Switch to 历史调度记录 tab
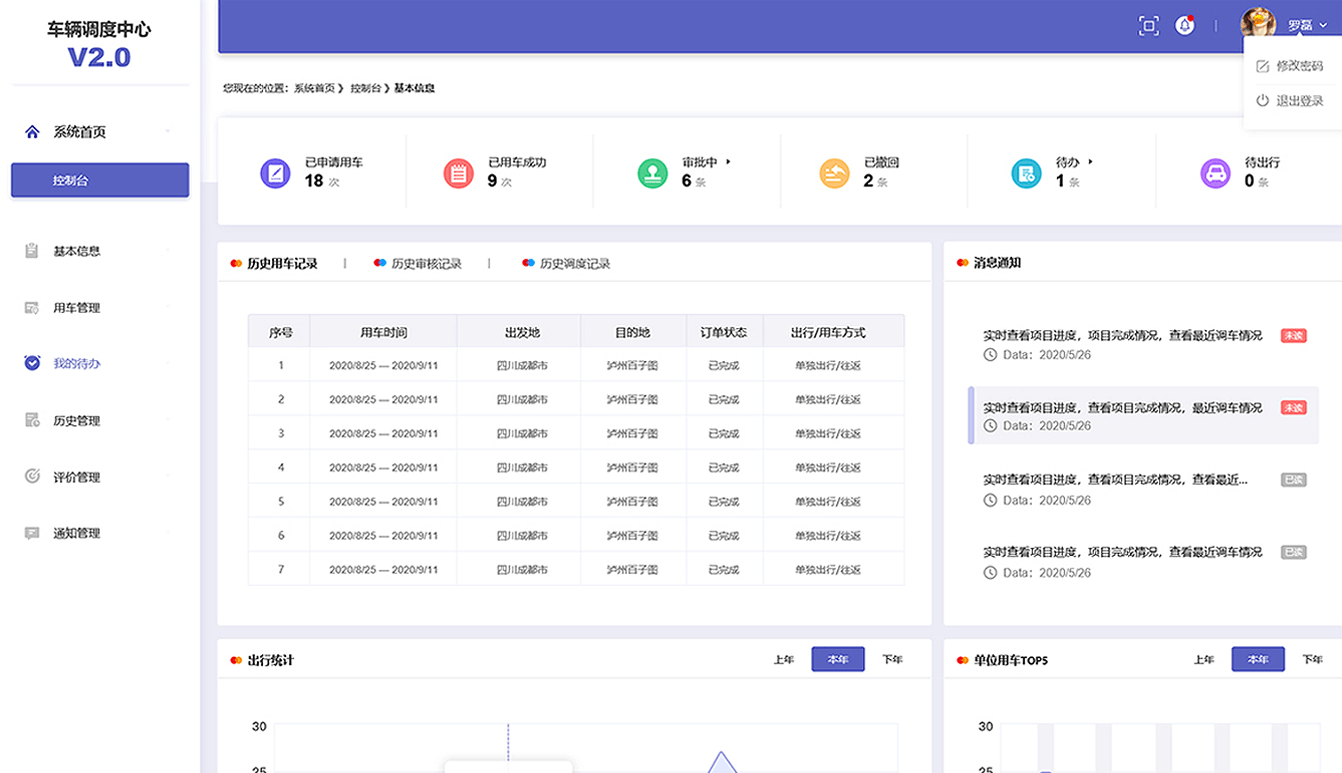 click(x=574, y=264)
